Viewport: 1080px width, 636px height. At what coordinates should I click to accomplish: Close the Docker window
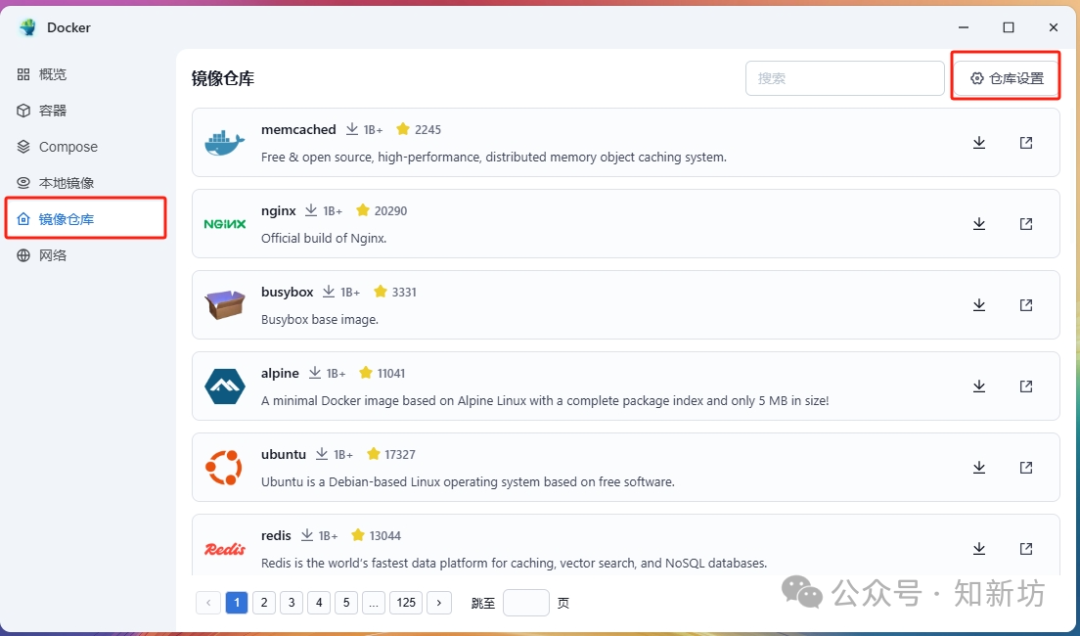[x=1053, y=28]
